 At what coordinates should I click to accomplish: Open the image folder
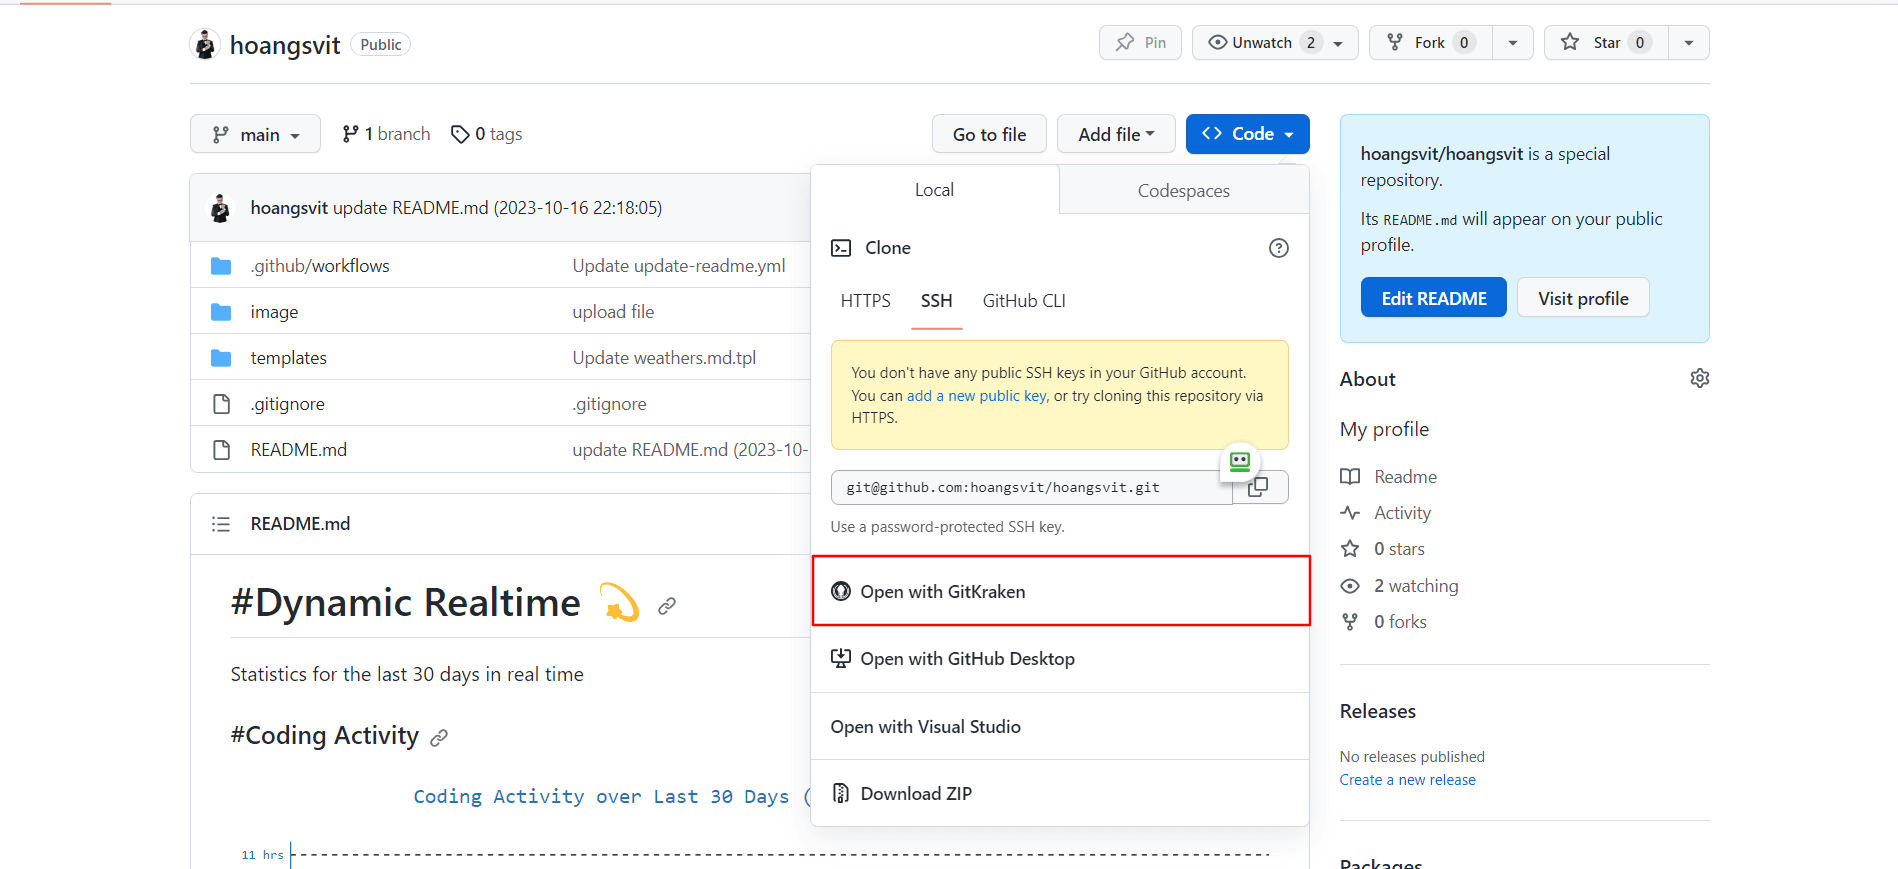click(x=274, y=312)
